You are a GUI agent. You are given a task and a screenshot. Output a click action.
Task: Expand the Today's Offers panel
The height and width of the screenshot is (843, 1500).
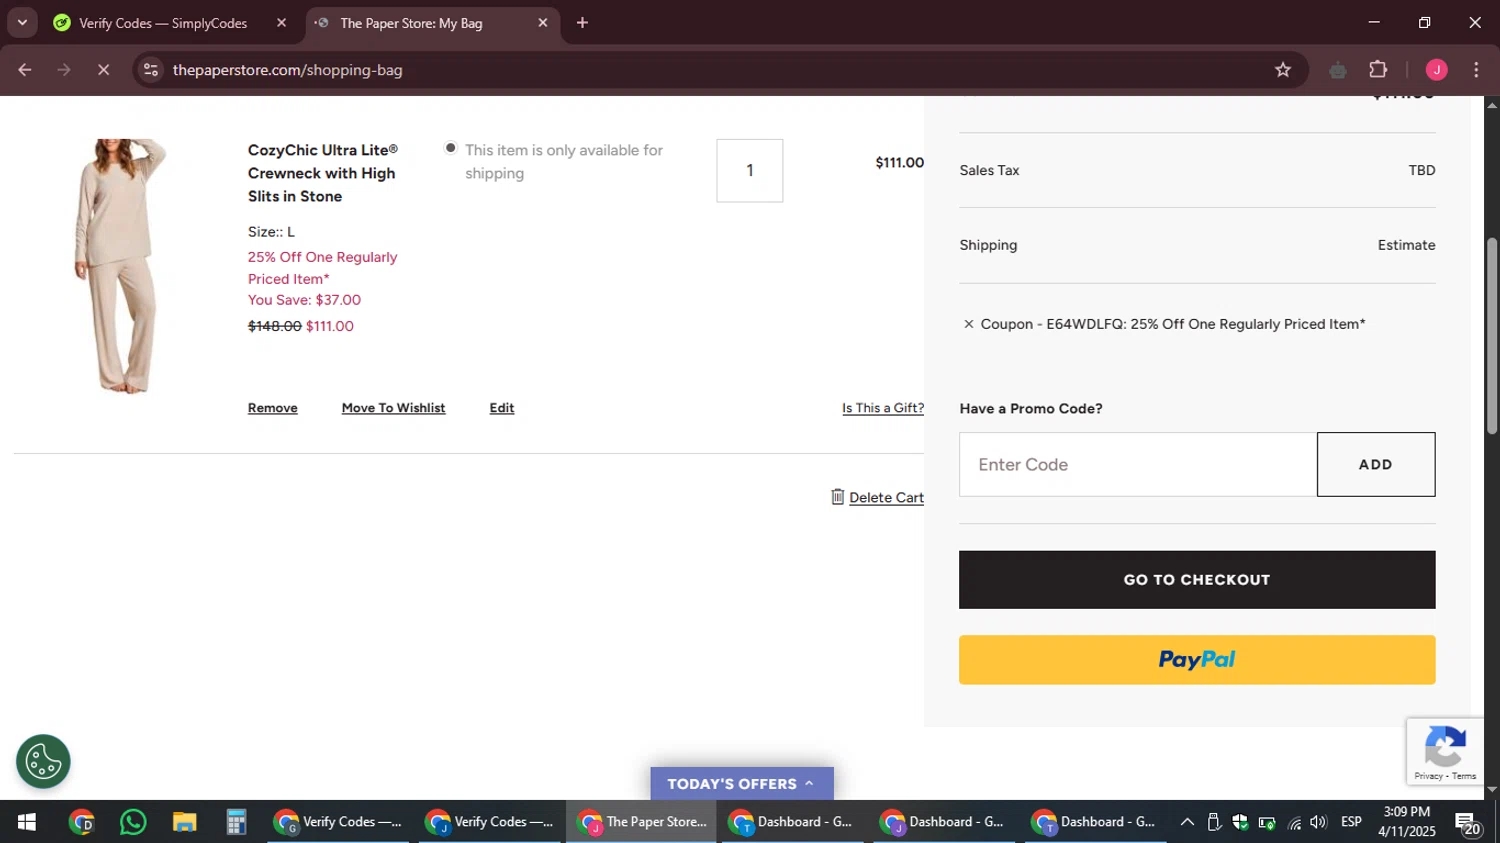pos(741,783)
